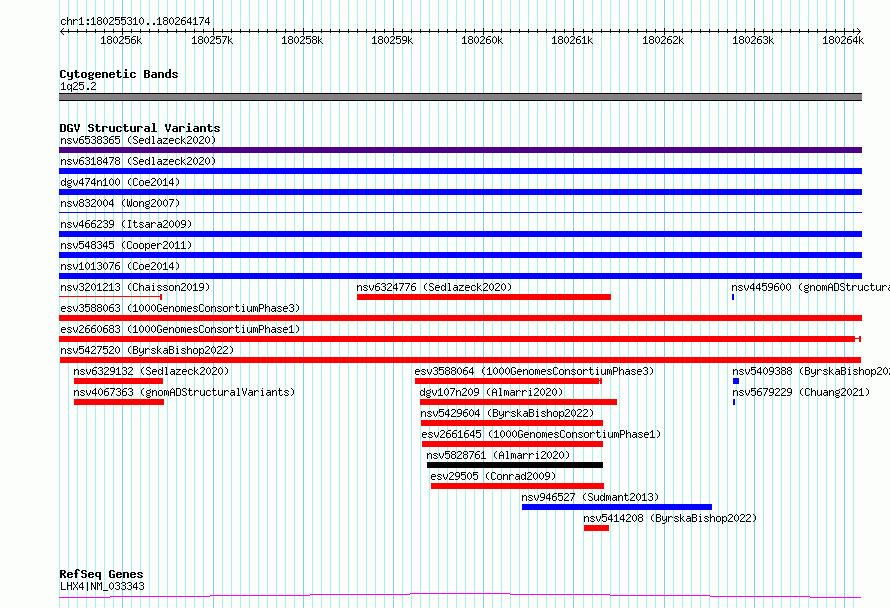
Task: Open the LHX4|NM_033343 gene label
Action: (x=102, y=586)
